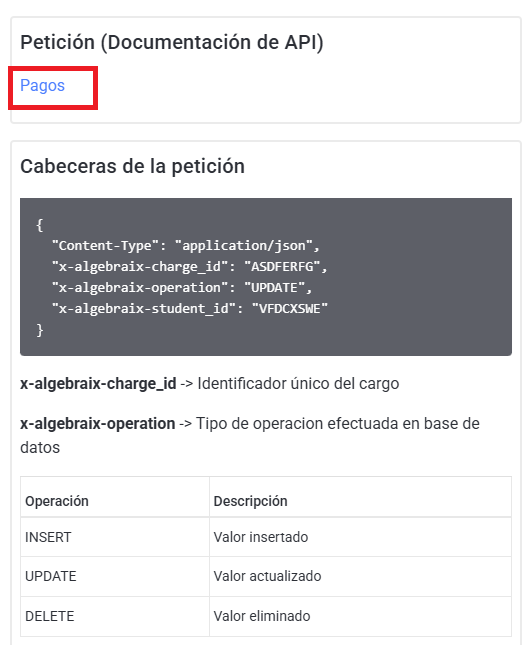This screenshot has height=645, width=529.
Task: Click the Valor insertado cell
Action: click(360, 537)
